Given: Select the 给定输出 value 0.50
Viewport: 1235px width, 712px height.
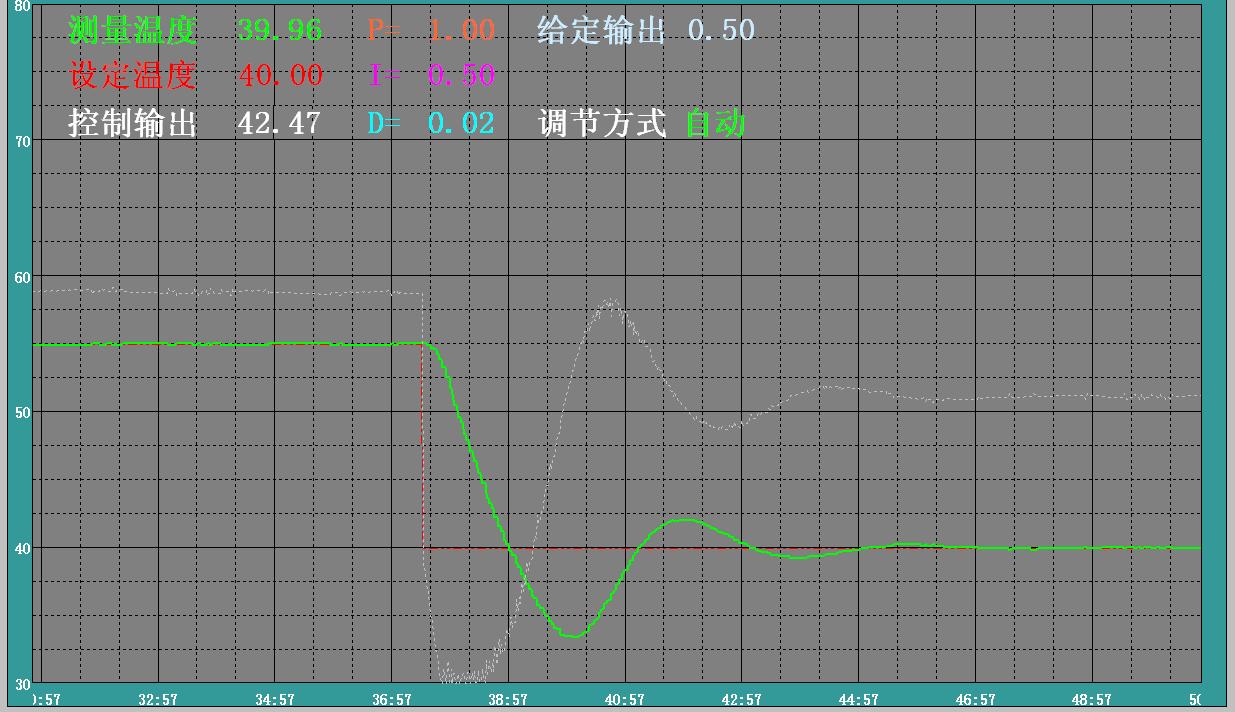Looking at the screenshot, I should 722,30.
